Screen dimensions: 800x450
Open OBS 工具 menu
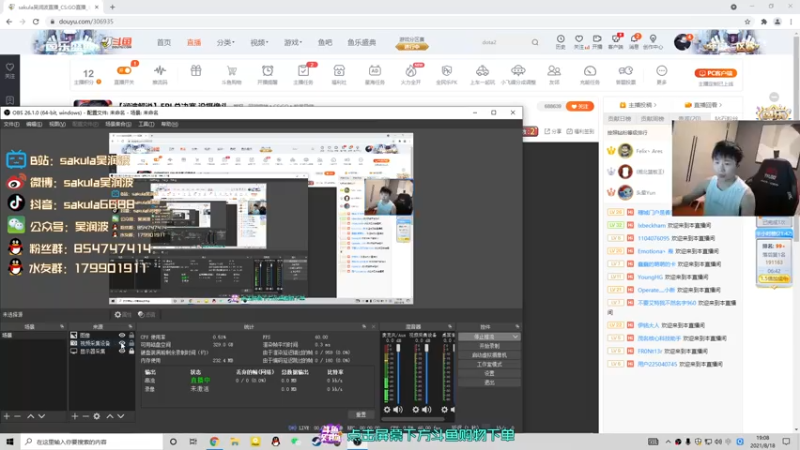[x=146, y=124]
